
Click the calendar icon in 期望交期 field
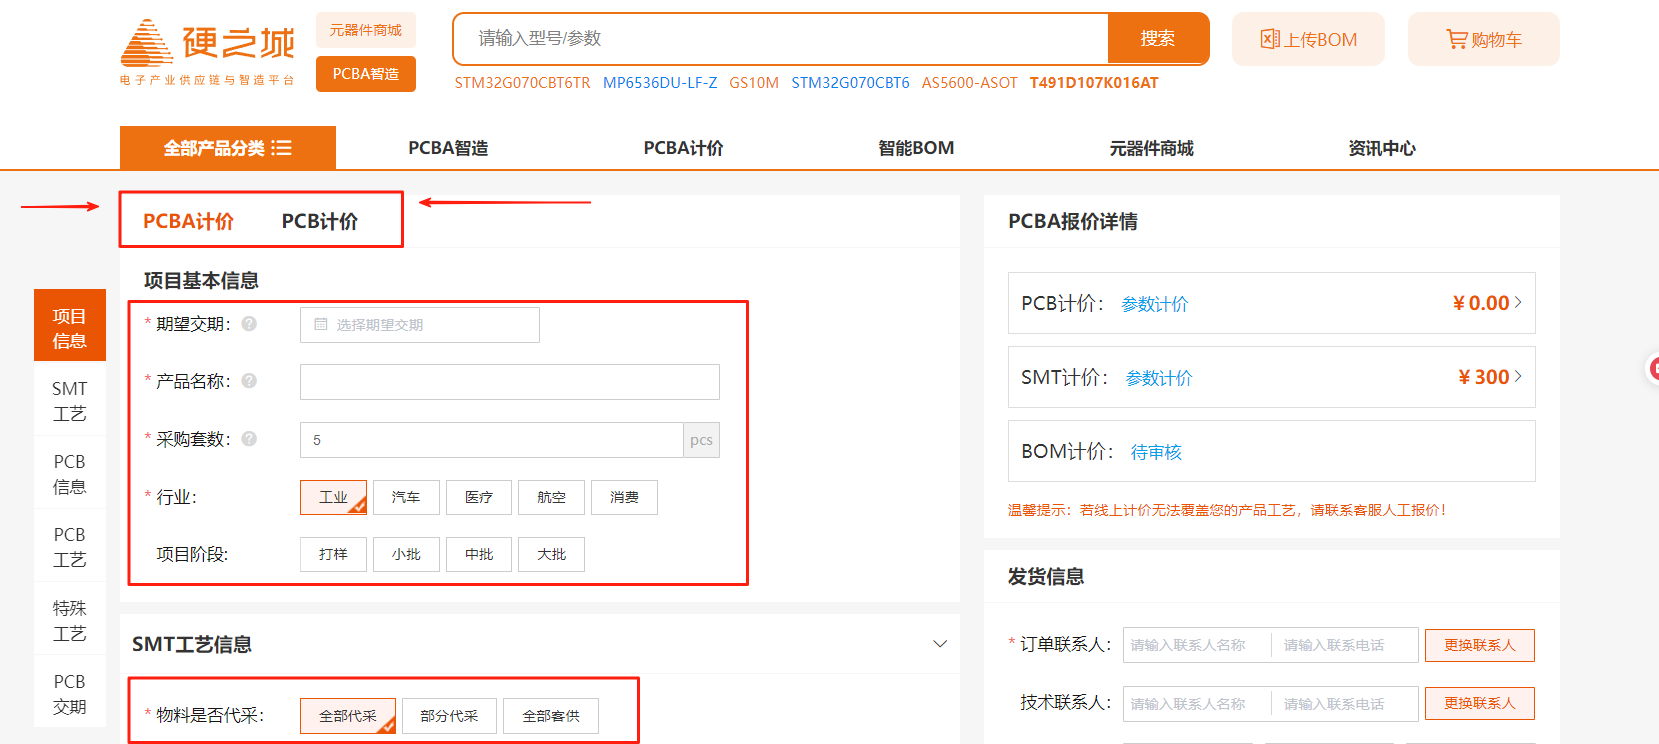[321, 325]
